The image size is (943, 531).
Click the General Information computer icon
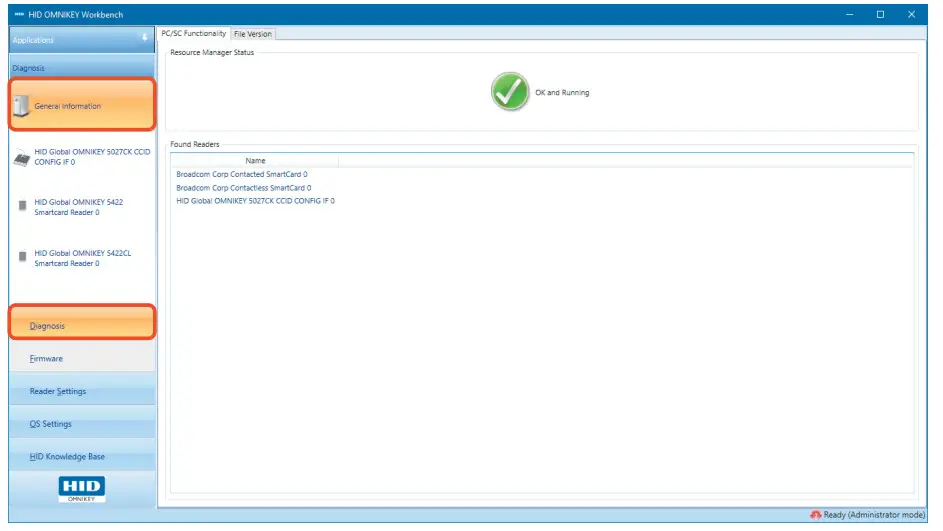21,106
